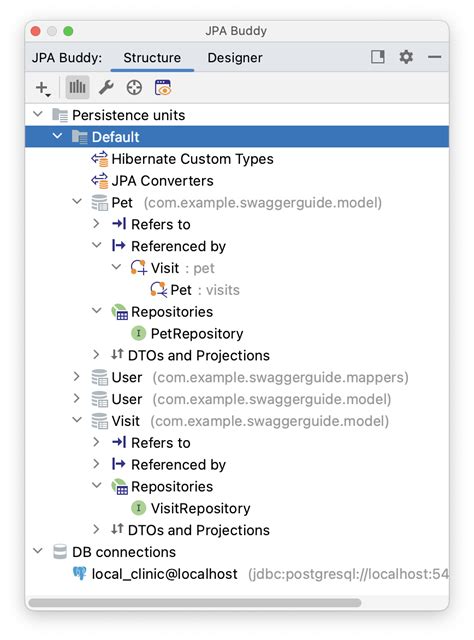Click DTOs and Projections icon under Pet
Image resolution: width=474 pixels, height=640 pixels.
point(117,355)
